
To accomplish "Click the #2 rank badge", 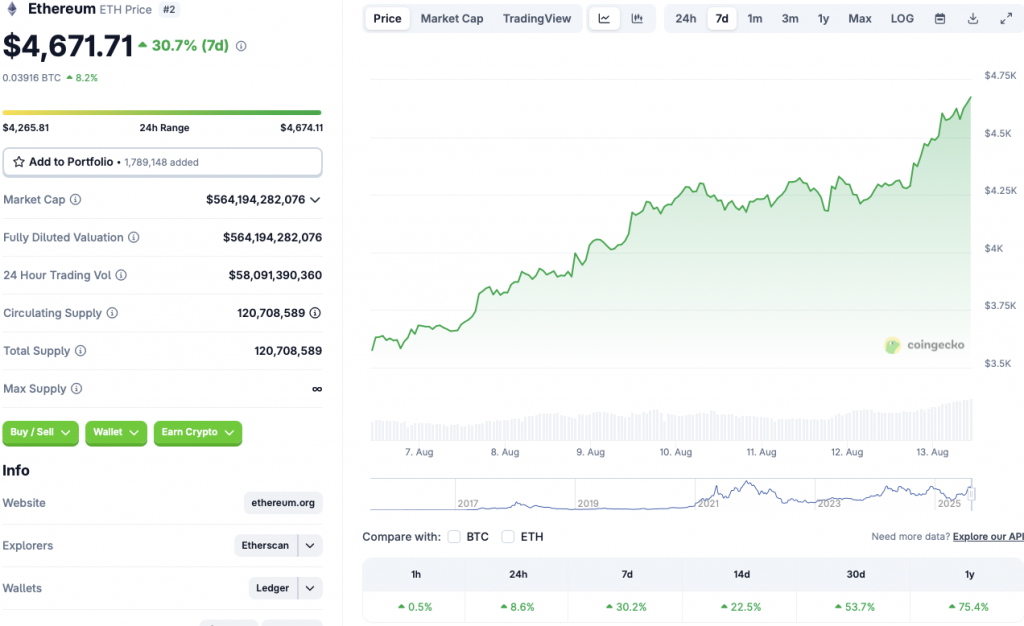I will 169,10.
